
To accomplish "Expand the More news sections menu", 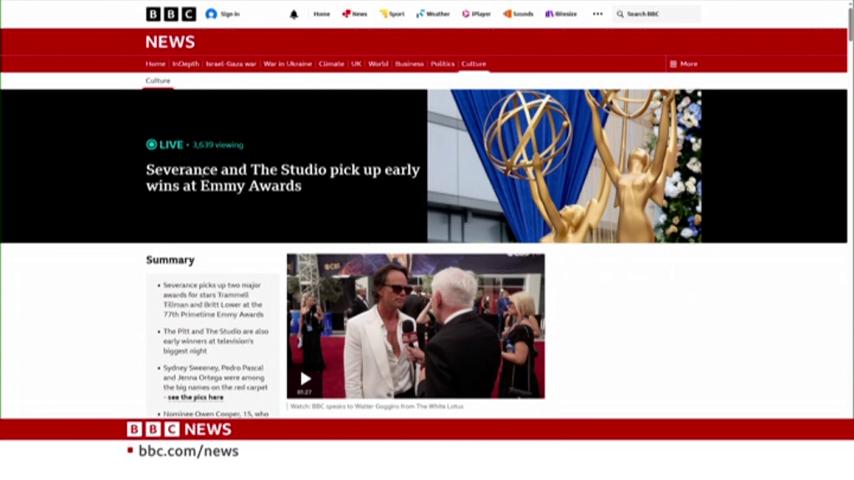I will pos(684,64).
